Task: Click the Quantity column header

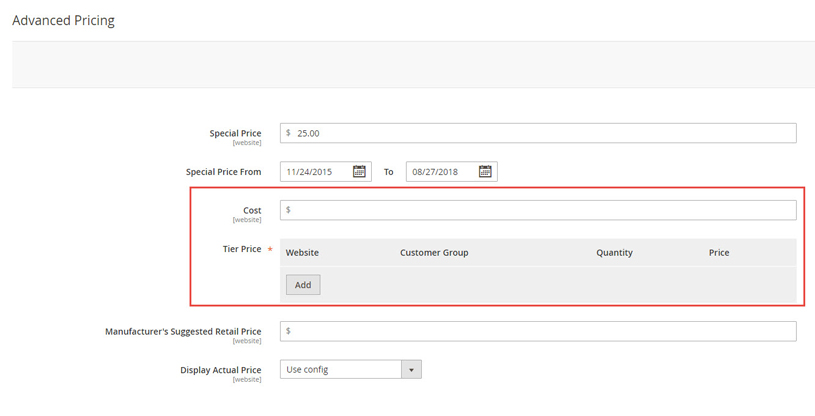Action: [x=614, y=253]
